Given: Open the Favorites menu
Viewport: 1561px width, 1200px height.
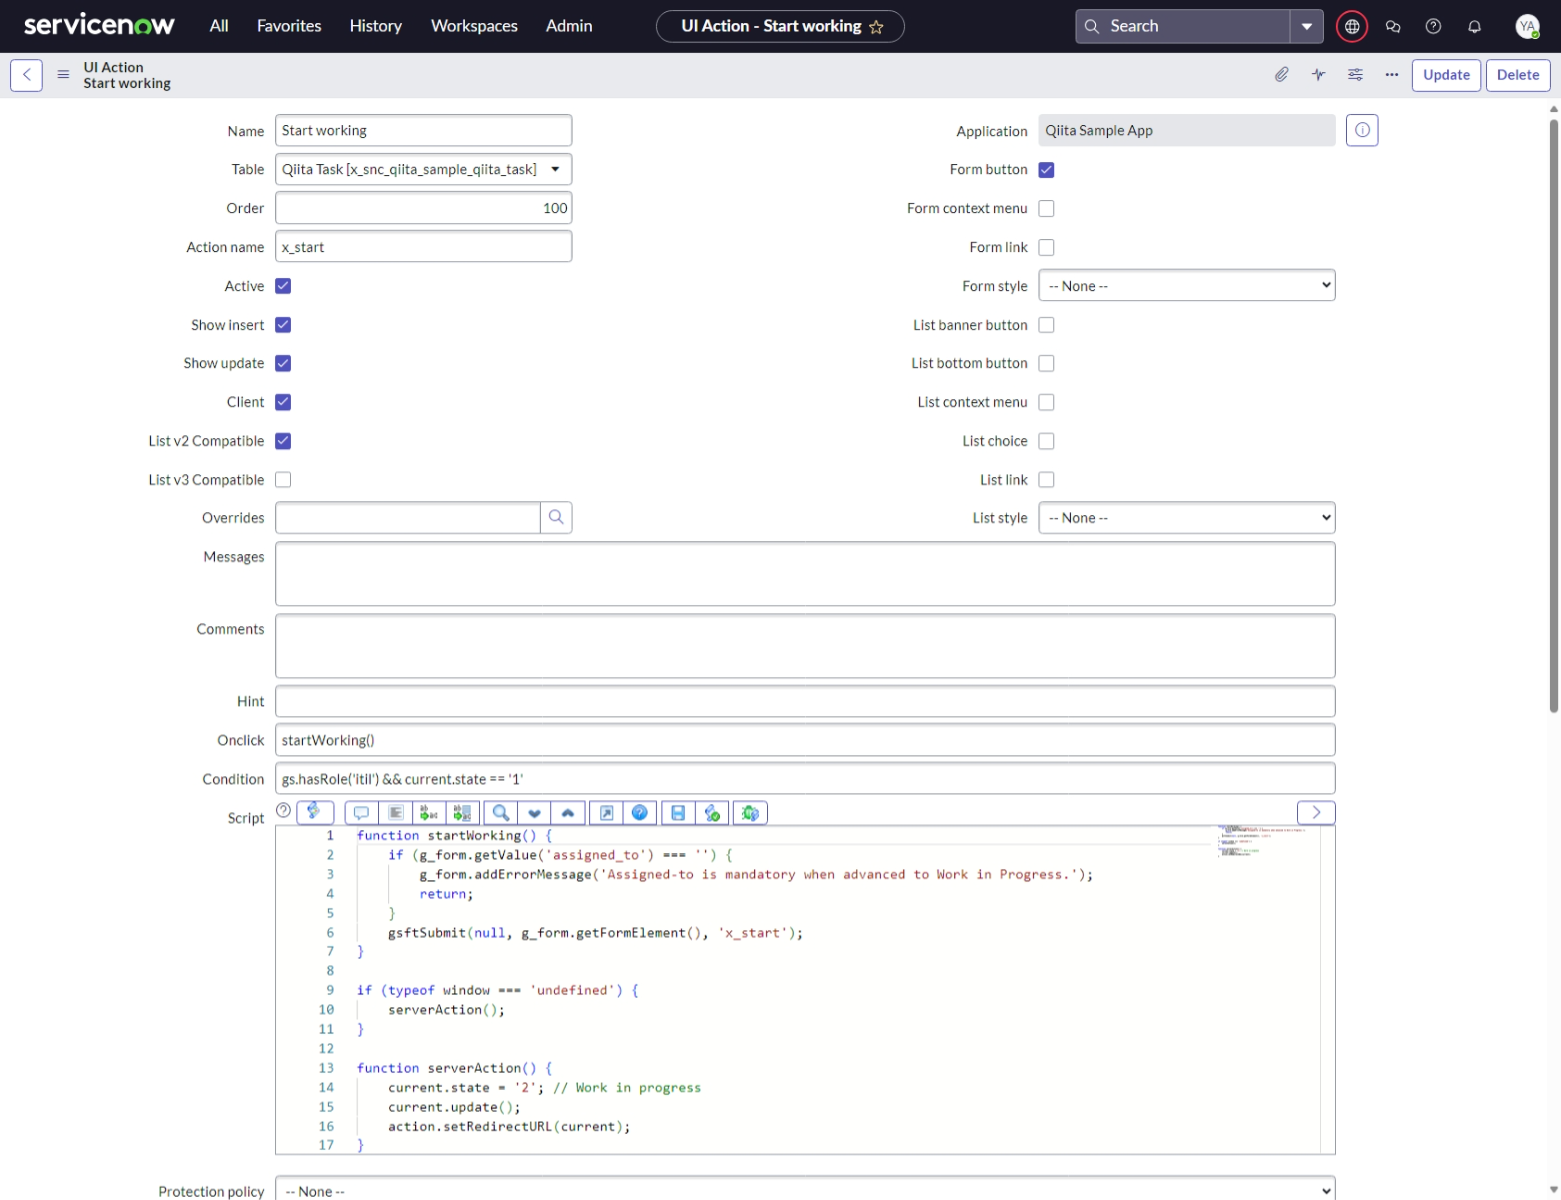Looking at the screenshot, I should [x=289, y=26].
